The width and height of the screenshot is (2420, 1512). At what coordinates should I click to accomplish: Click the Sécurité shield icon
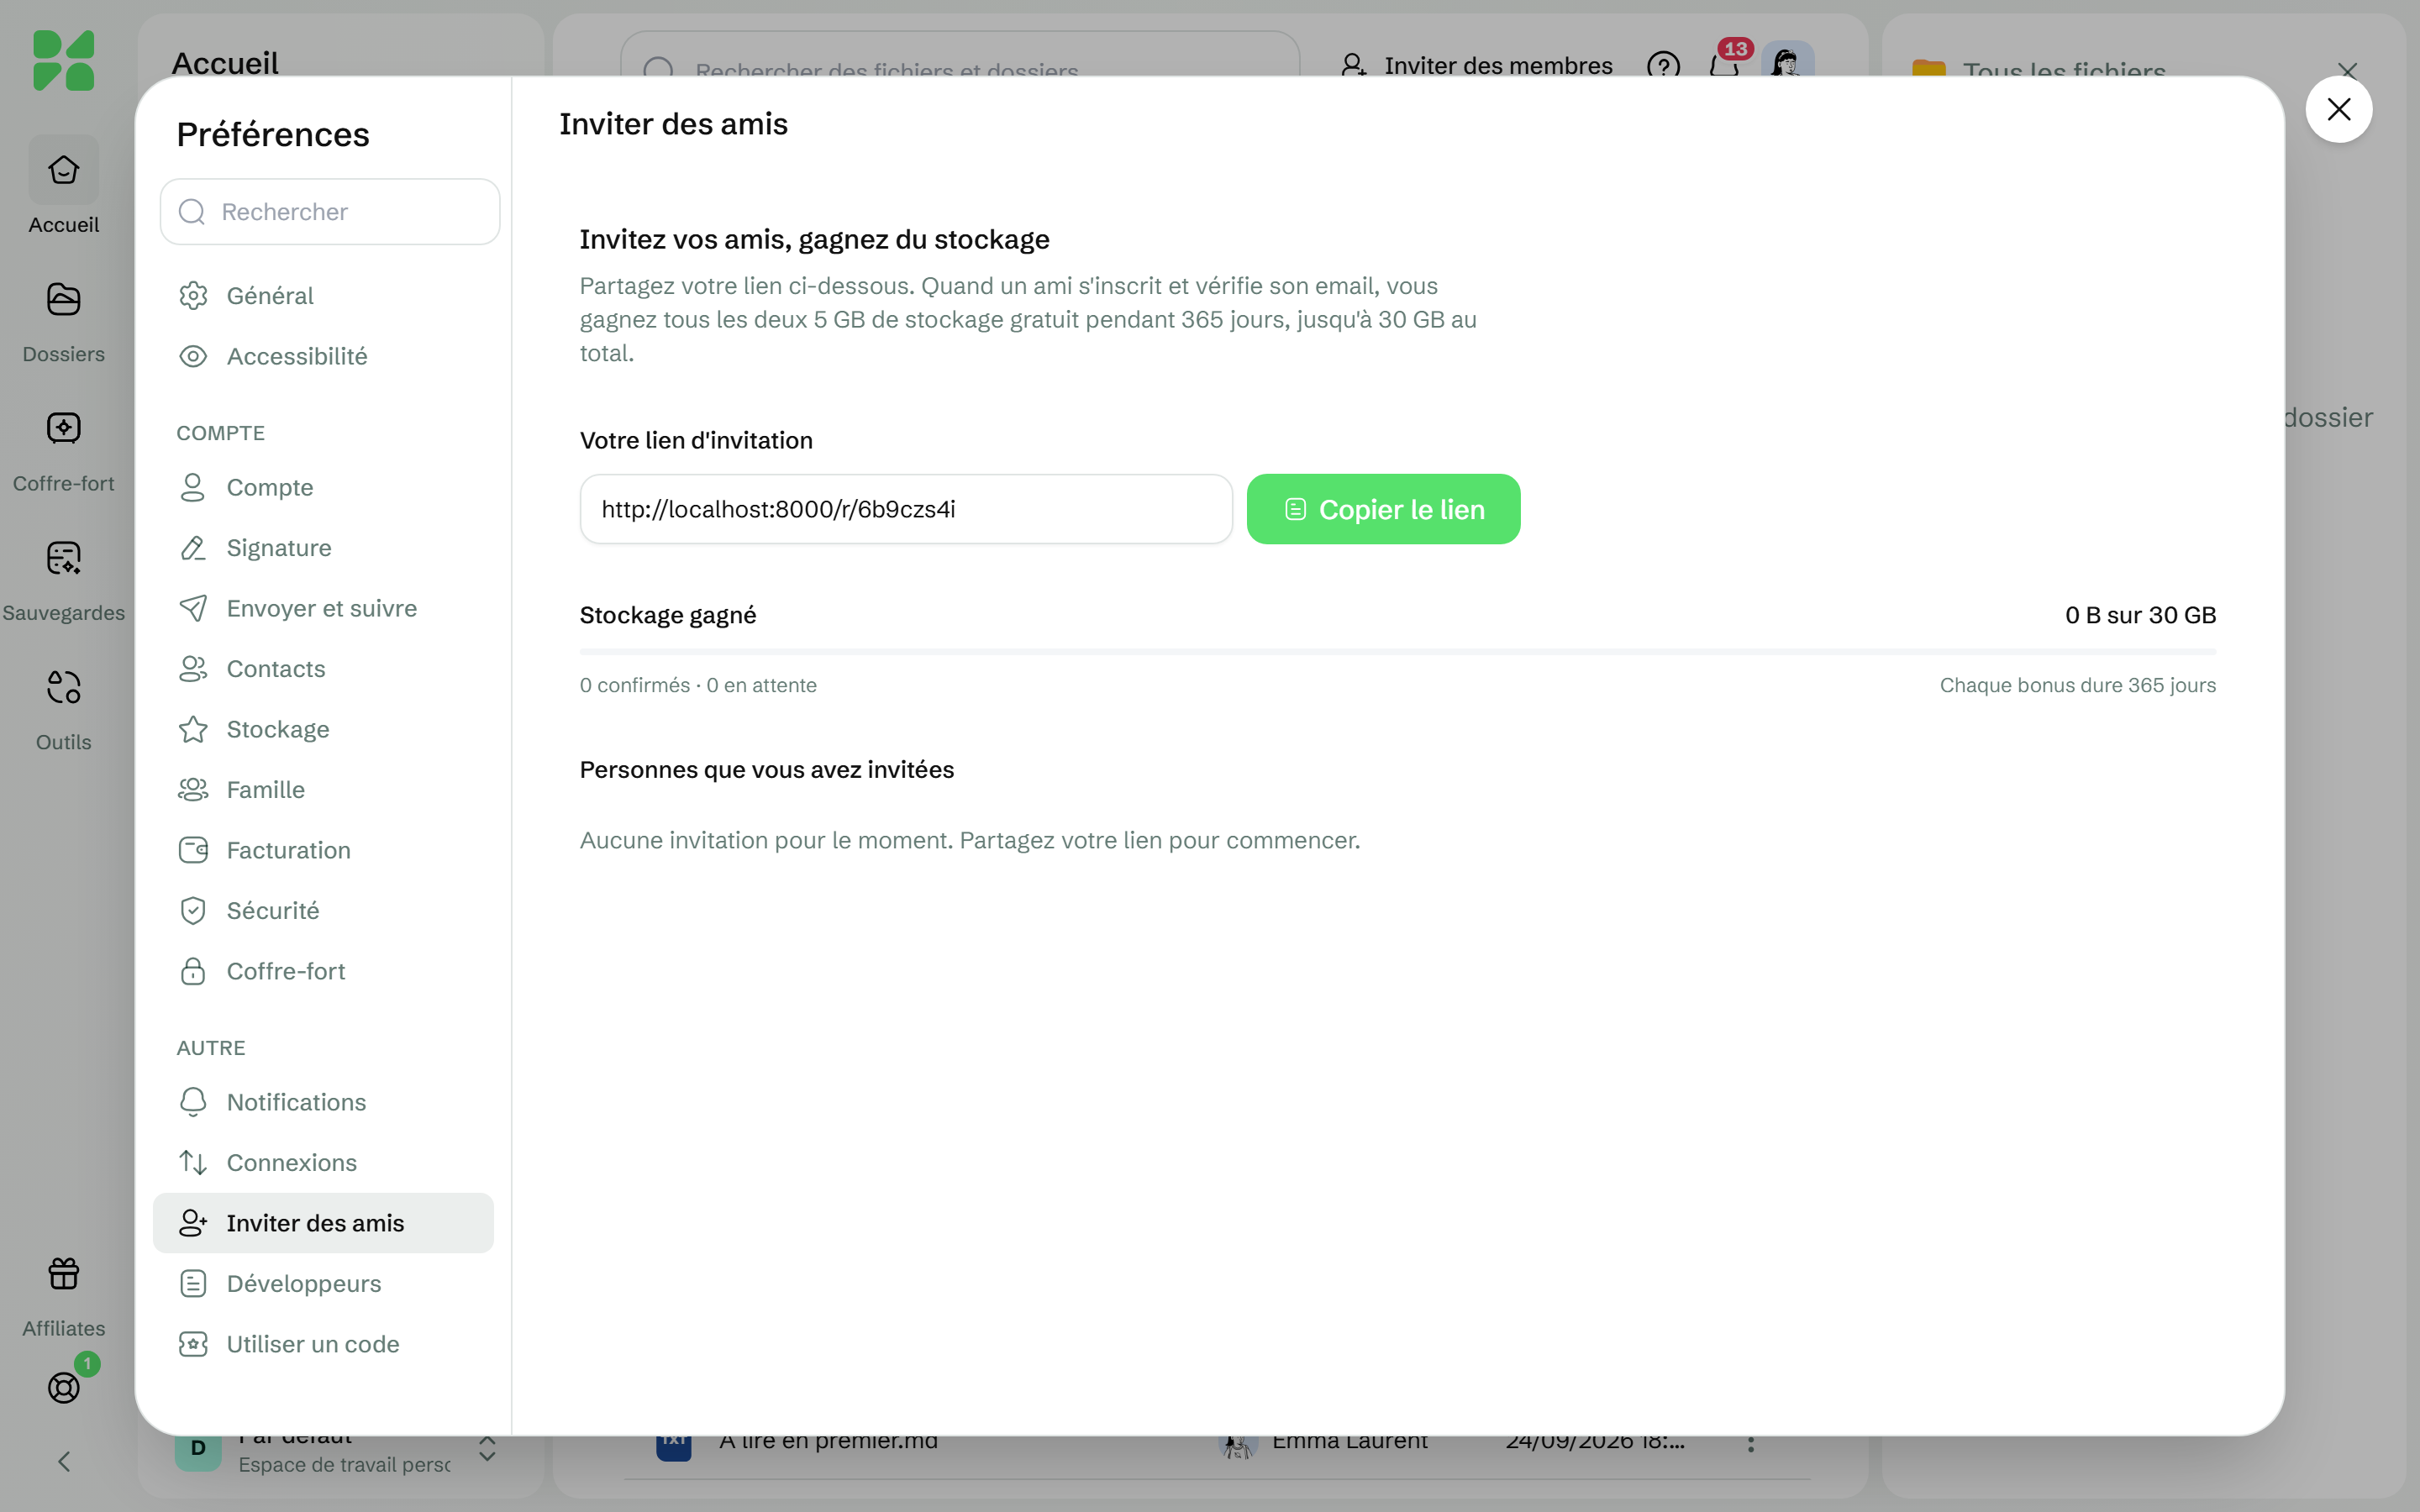(x=193, y=911)
